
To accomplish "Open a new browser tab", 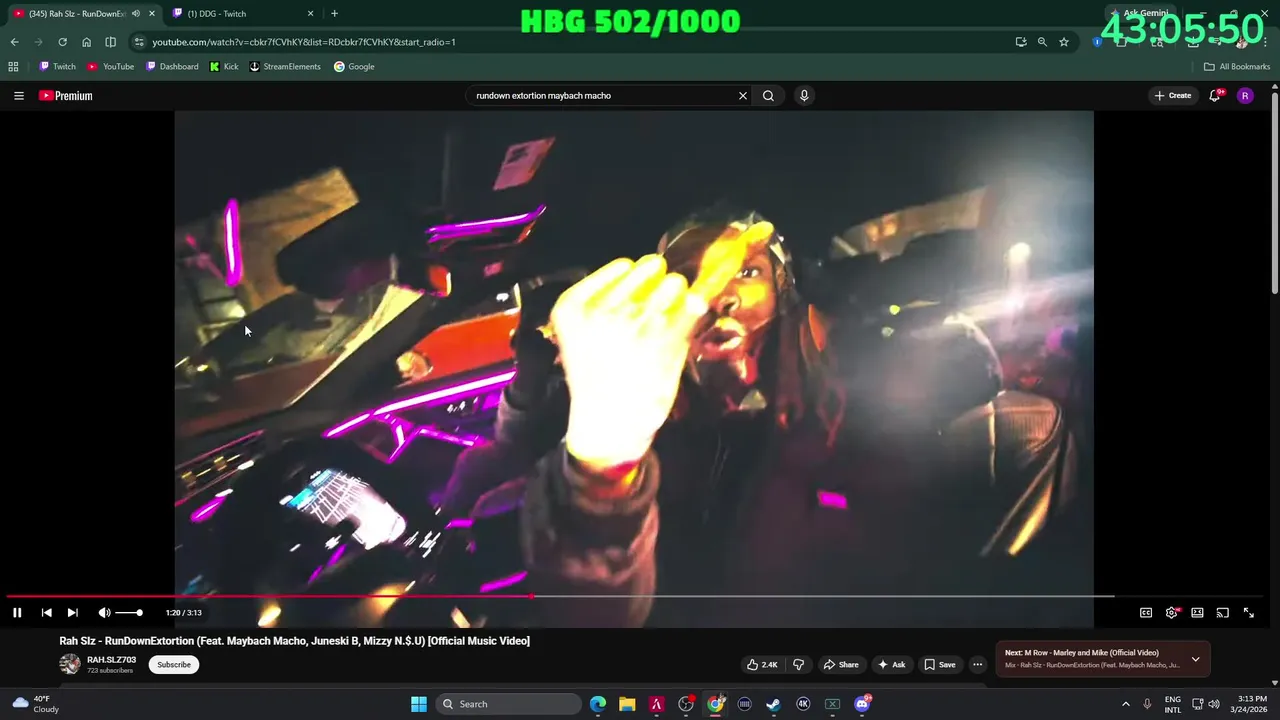I will [334, 14].
